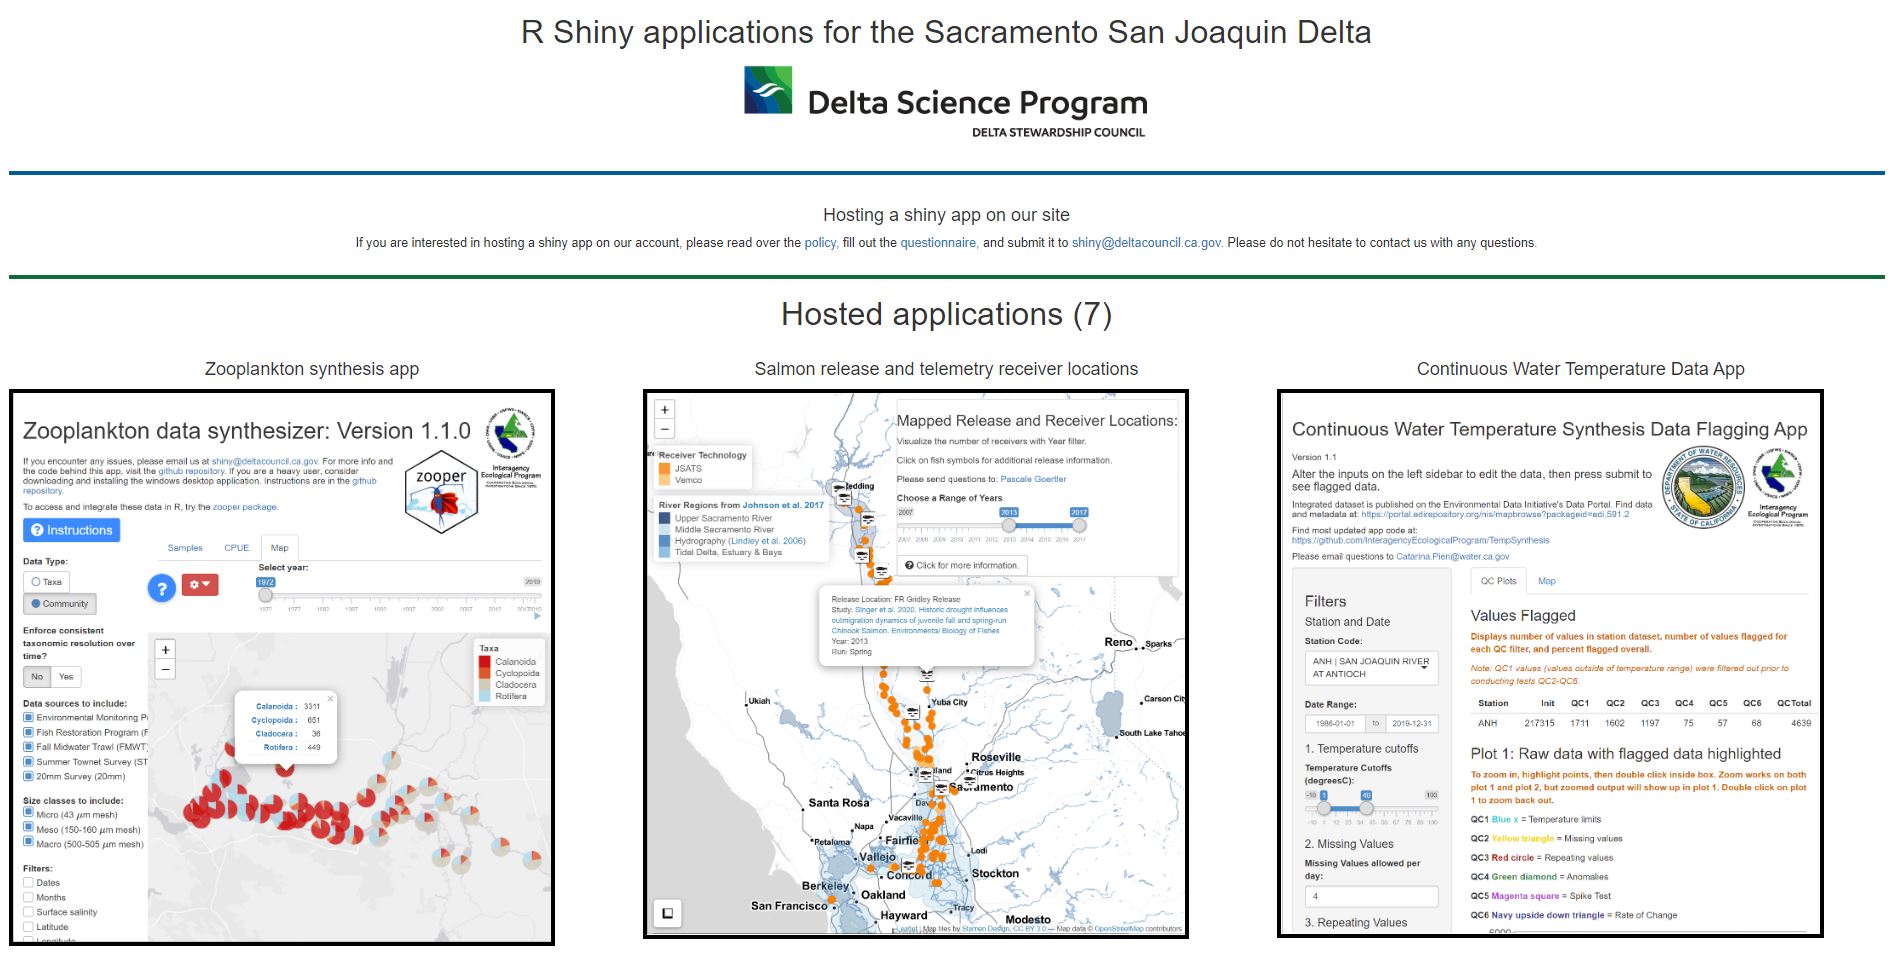Enable the Dates filter checkbox
This screenshot has width=1895, height=957.
(29, 882)
